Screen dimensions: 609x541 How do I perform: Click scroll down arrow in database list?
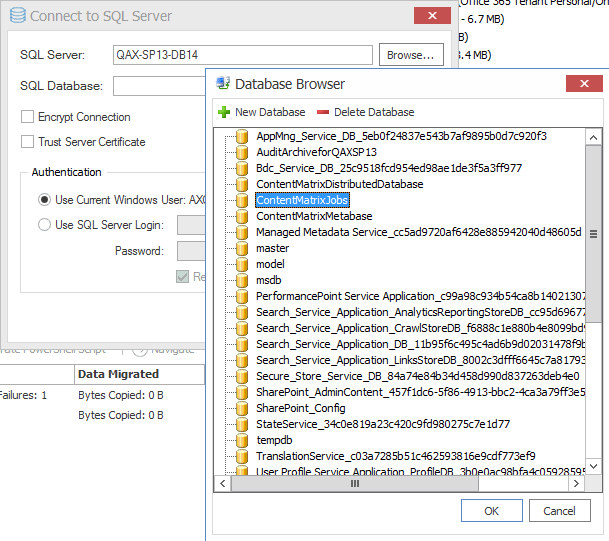[593, 466]
